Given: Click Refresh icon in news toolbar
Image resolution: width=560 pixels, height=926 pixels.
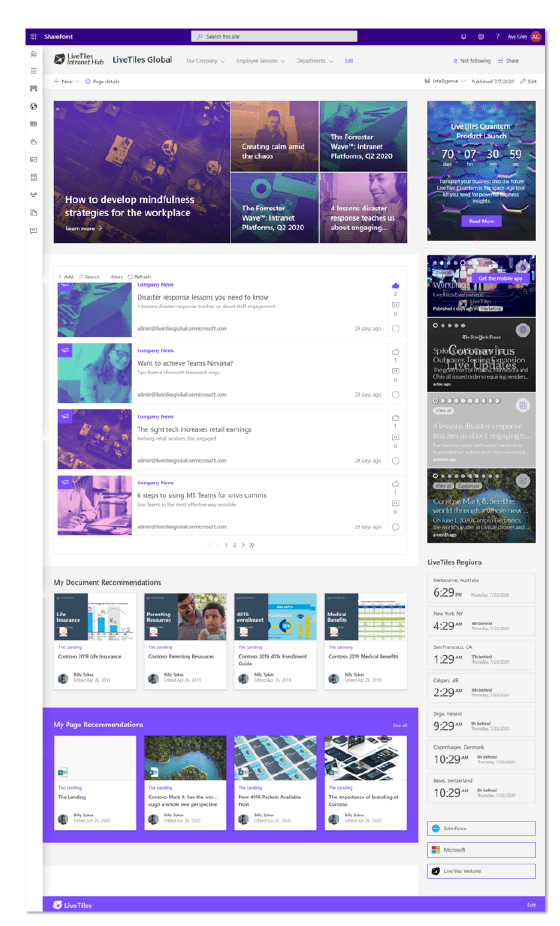Looking at the screenshot, I should coord(130,277).
